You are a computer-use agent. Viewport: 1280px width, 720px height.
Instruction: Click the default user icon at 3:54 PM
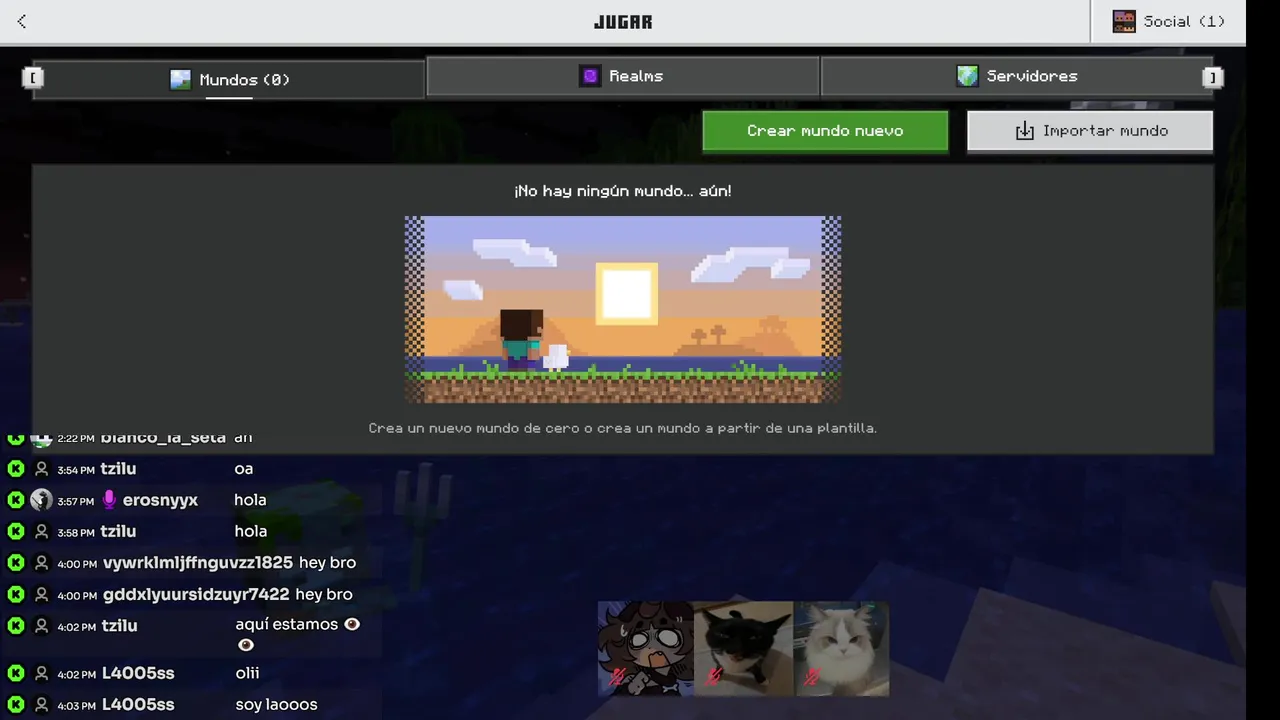click(41, 468)
